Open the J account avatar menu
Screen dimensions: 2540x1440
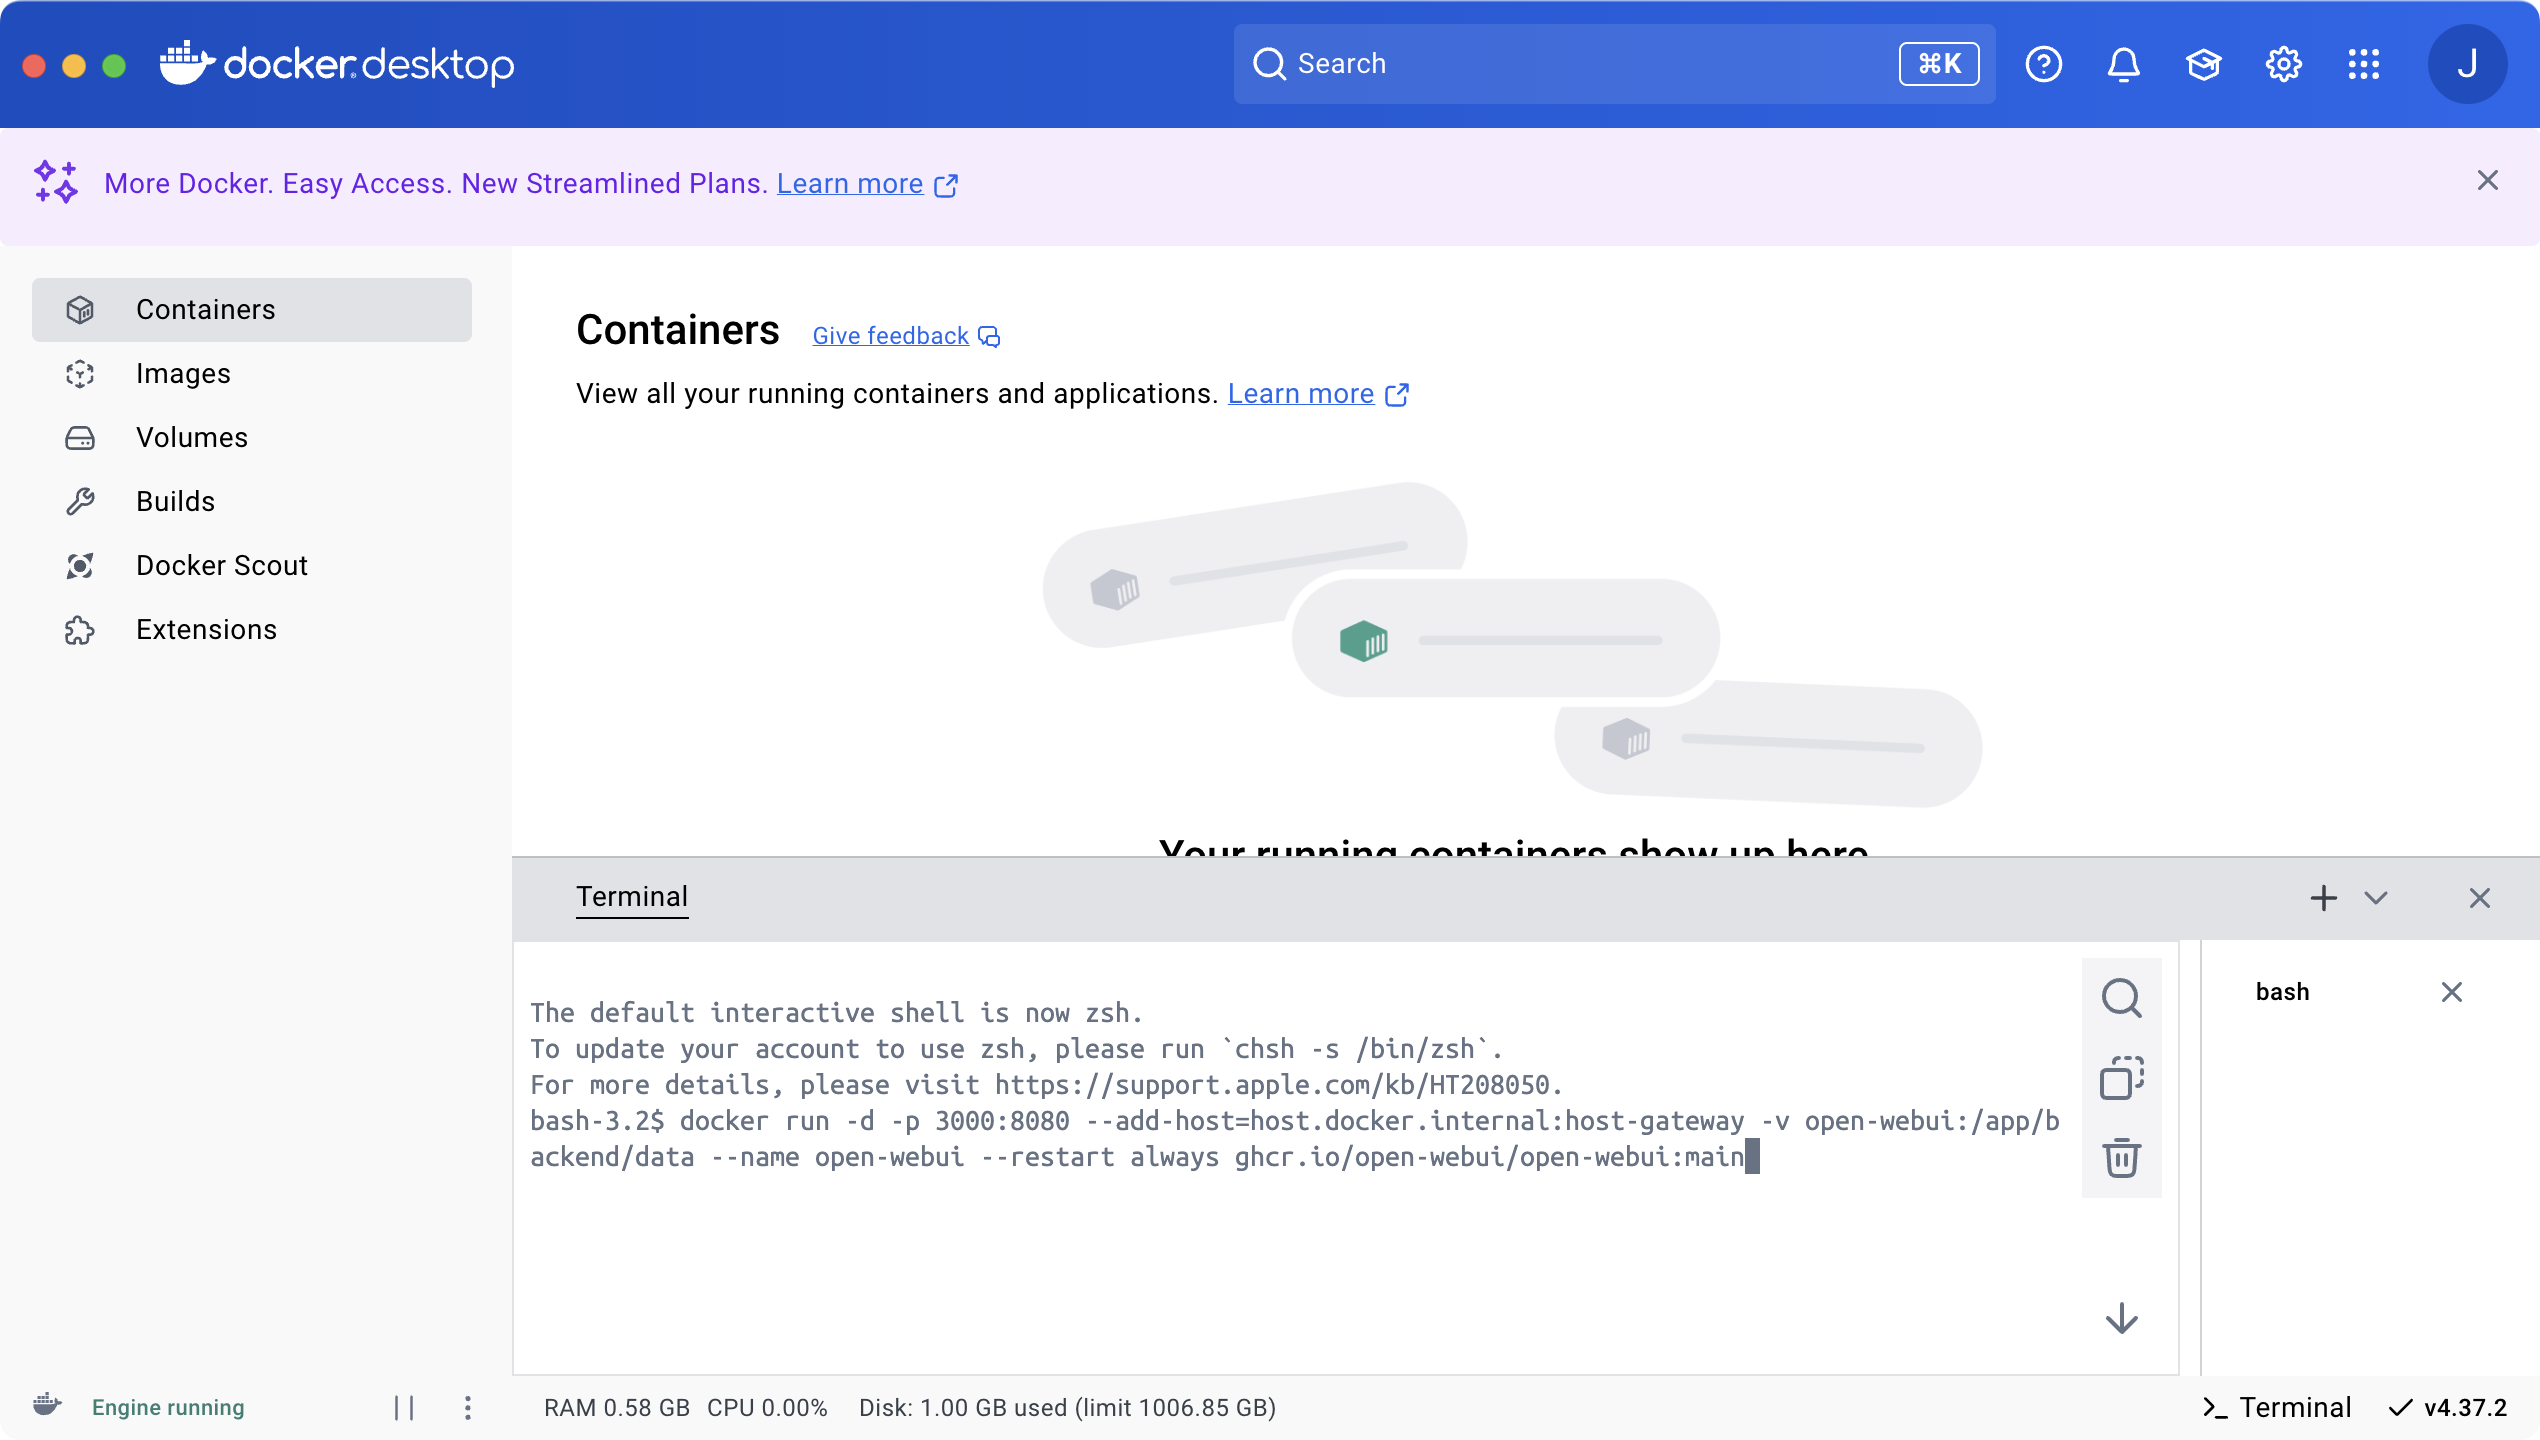tap(2467, 65)
